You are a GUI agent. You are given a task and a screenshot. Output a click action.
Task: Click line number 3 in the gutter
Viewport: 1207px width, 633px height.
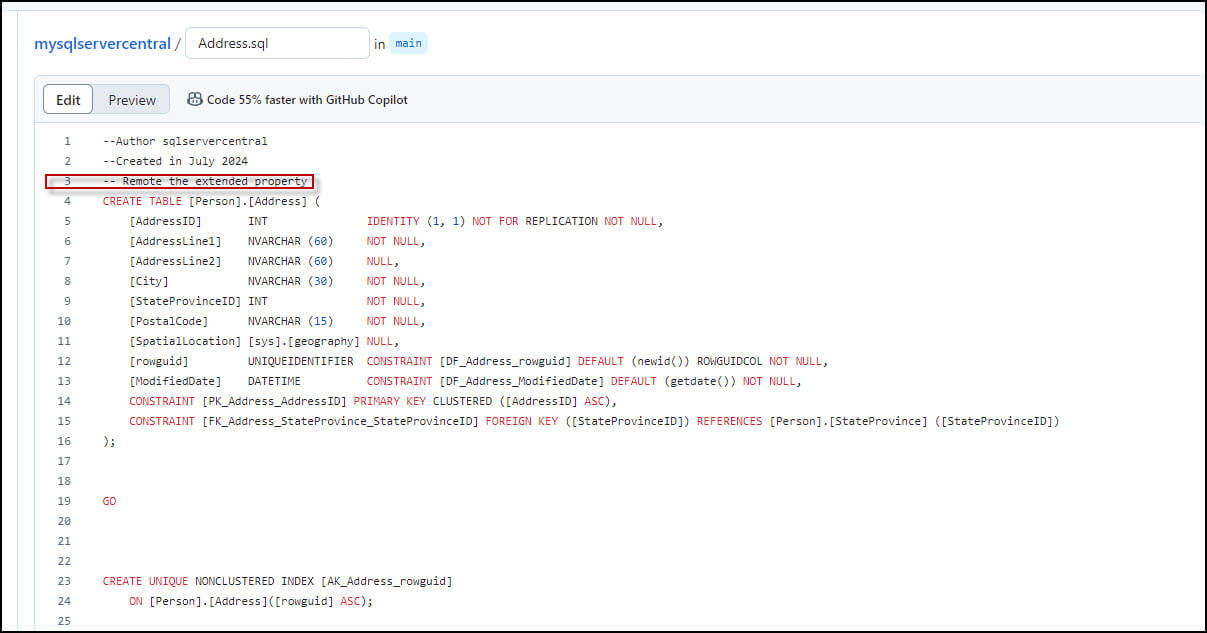tap(67, 181)
